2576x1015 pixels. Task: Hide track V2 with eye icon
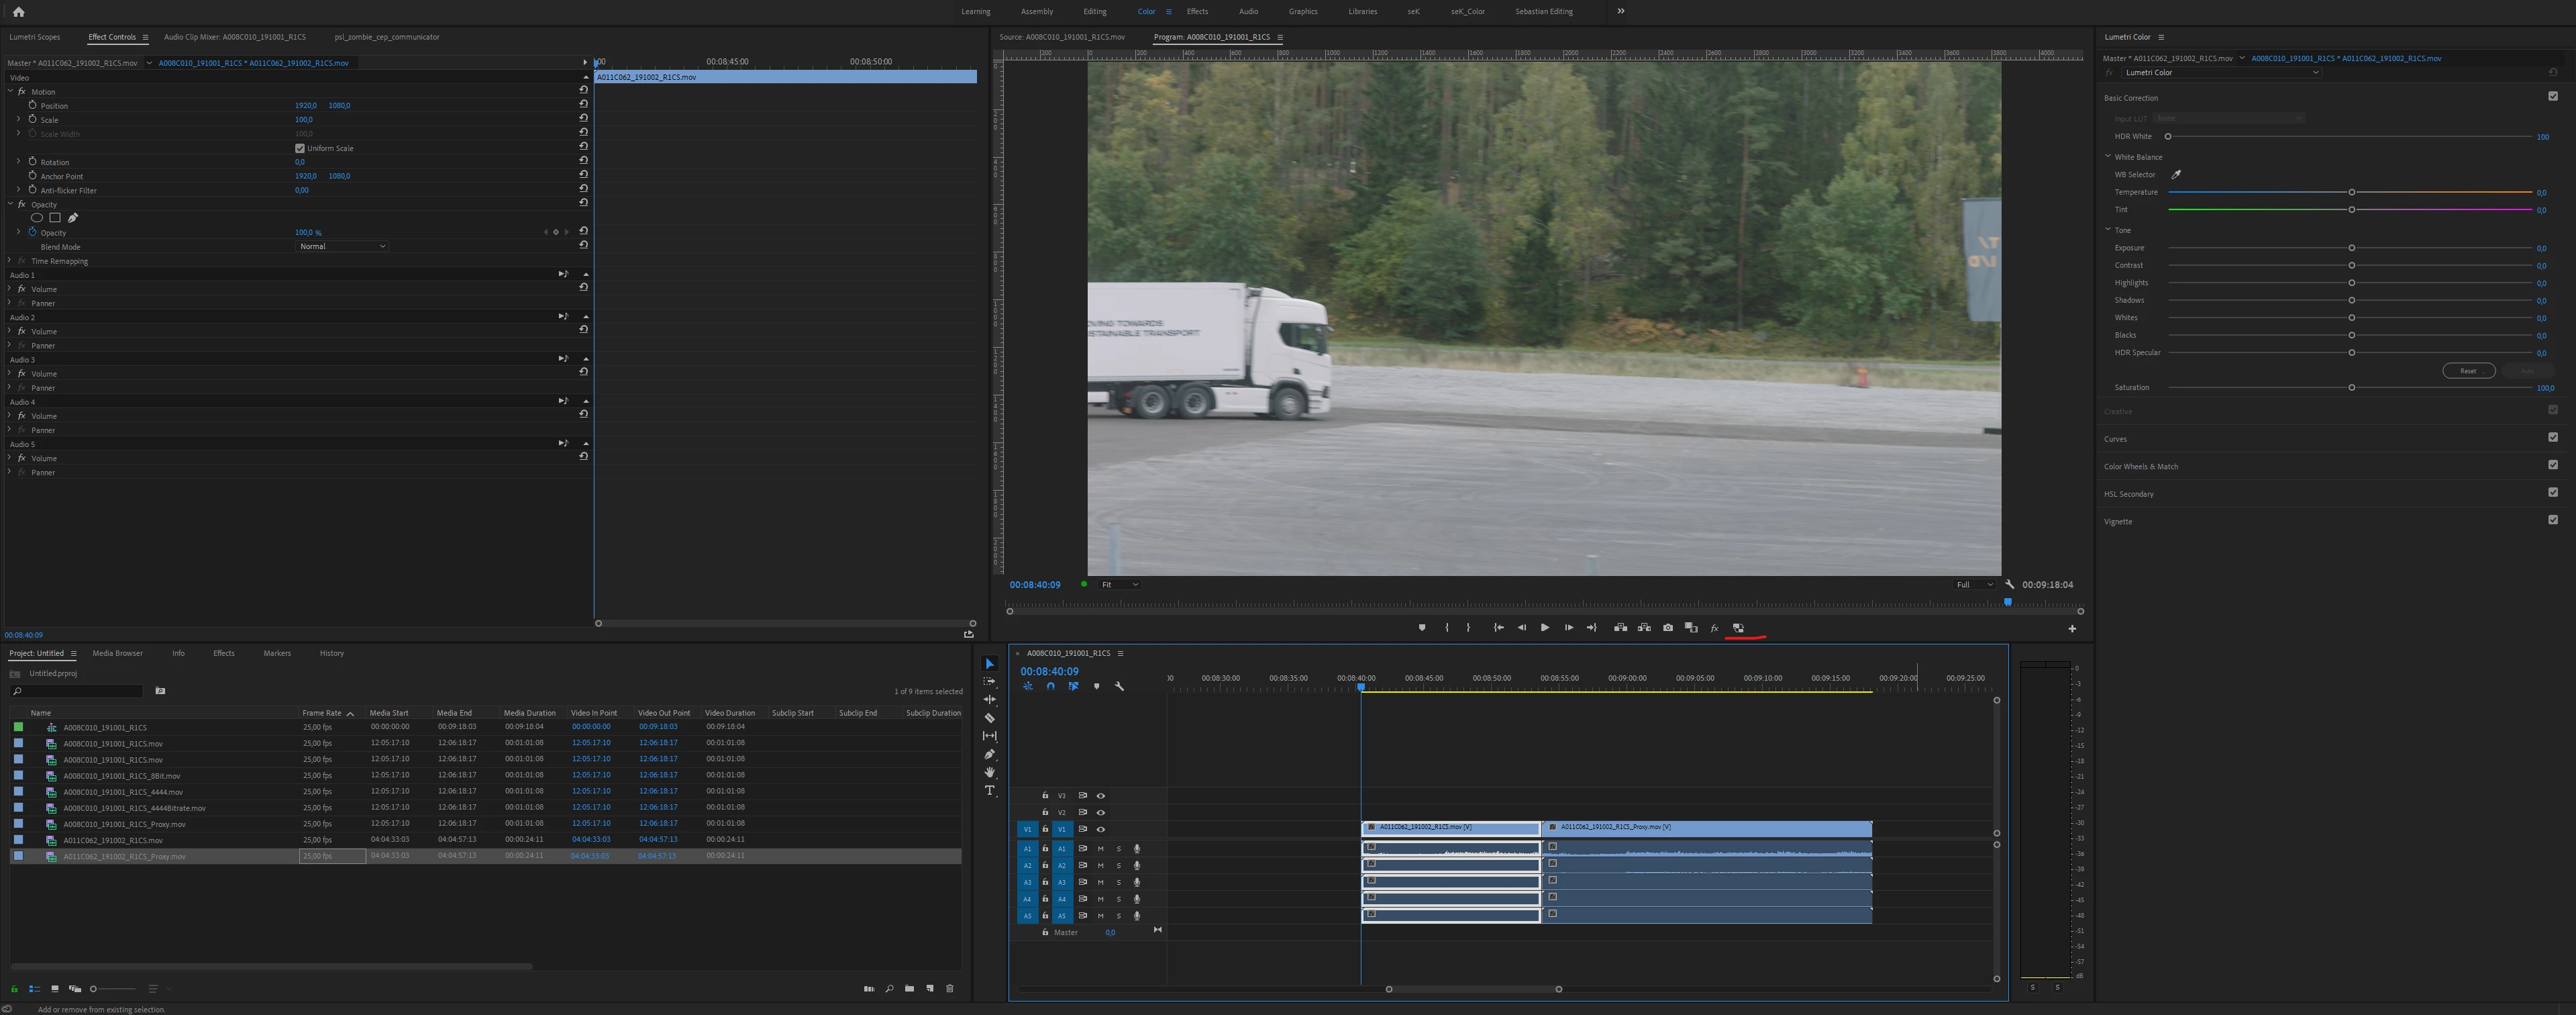point(1101,812)
